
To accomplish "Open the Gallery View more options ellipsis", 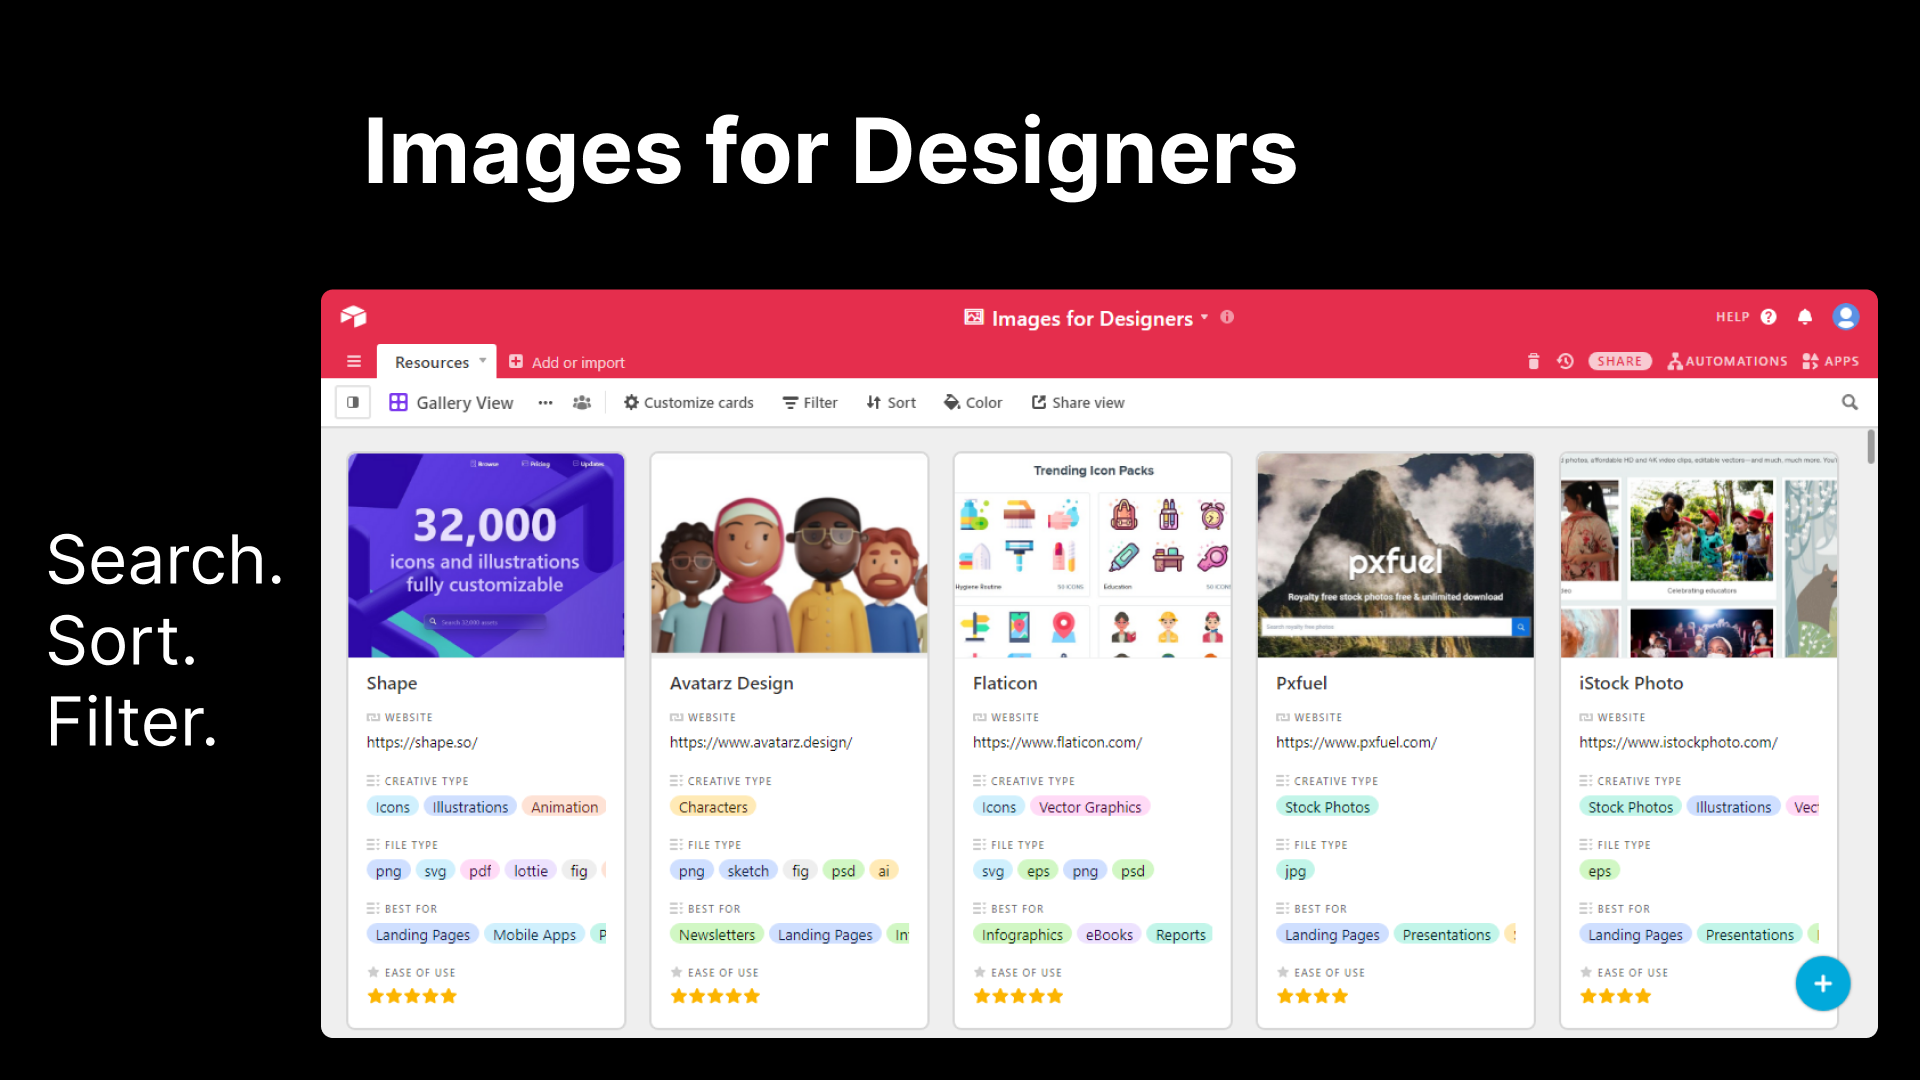I will coord(545,403).
